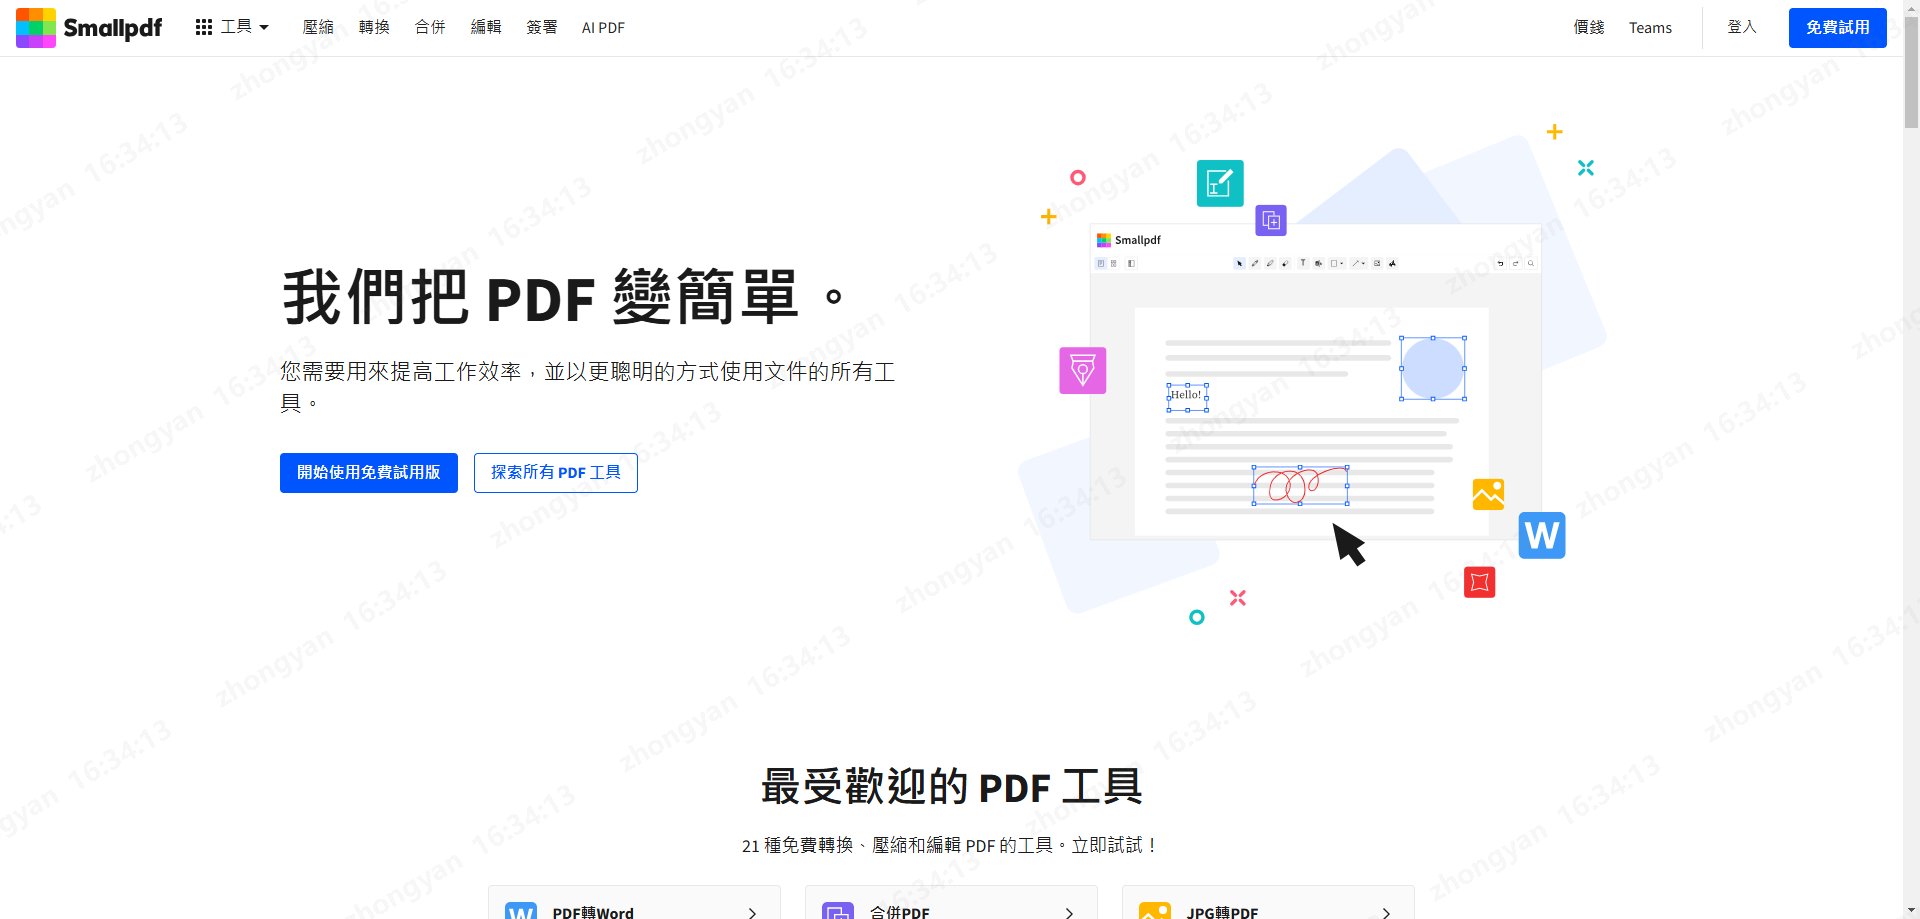
Task: Click 開始使用免費試用版 button
Action: point(369,473)
